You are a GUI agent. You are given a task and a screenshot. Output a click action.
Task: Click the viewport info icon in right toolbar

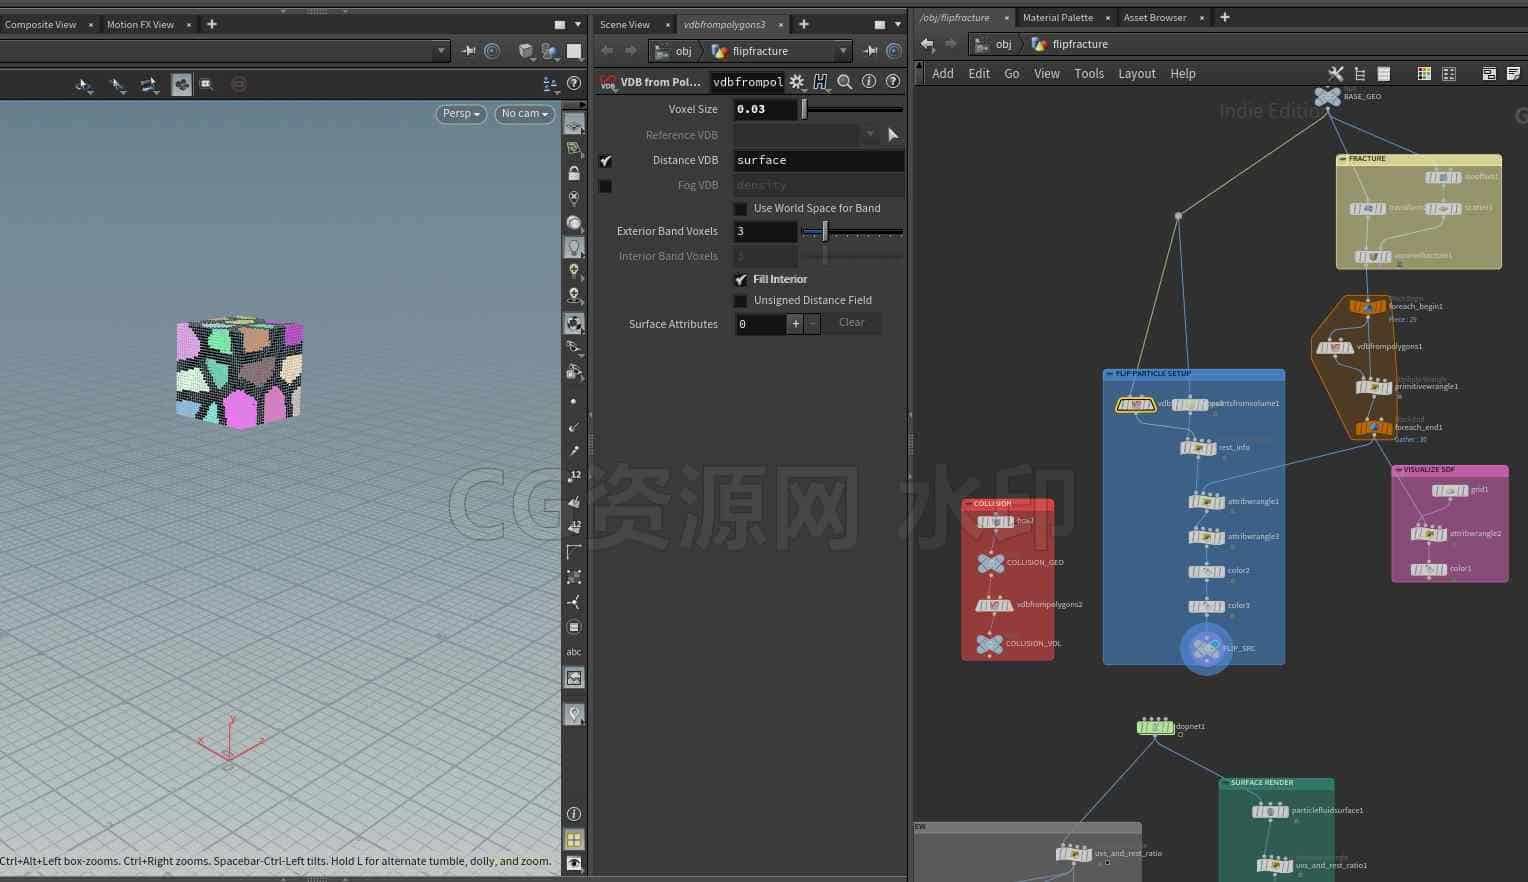(574, 814)
